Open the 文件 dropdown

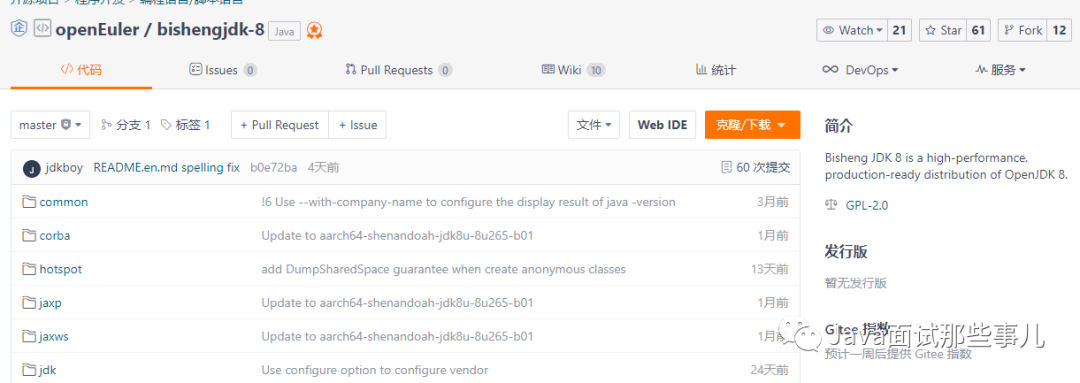coord(594,125)
